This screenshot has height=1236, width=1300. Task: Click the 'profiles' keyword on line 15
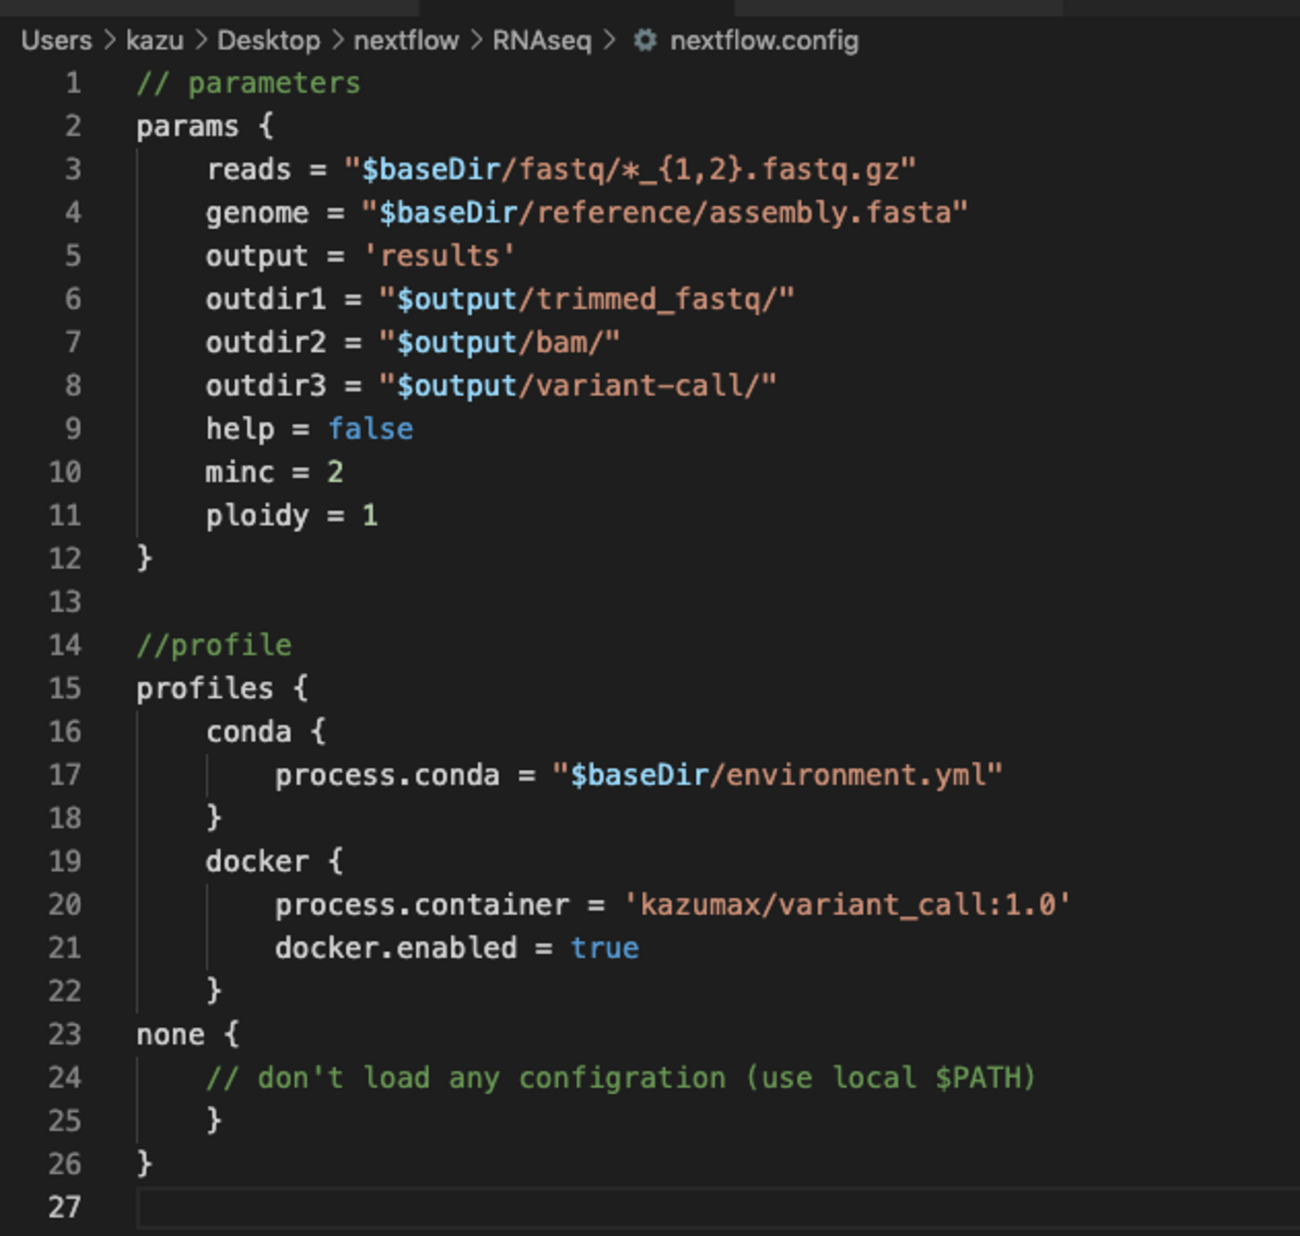(x=205, y=688)
